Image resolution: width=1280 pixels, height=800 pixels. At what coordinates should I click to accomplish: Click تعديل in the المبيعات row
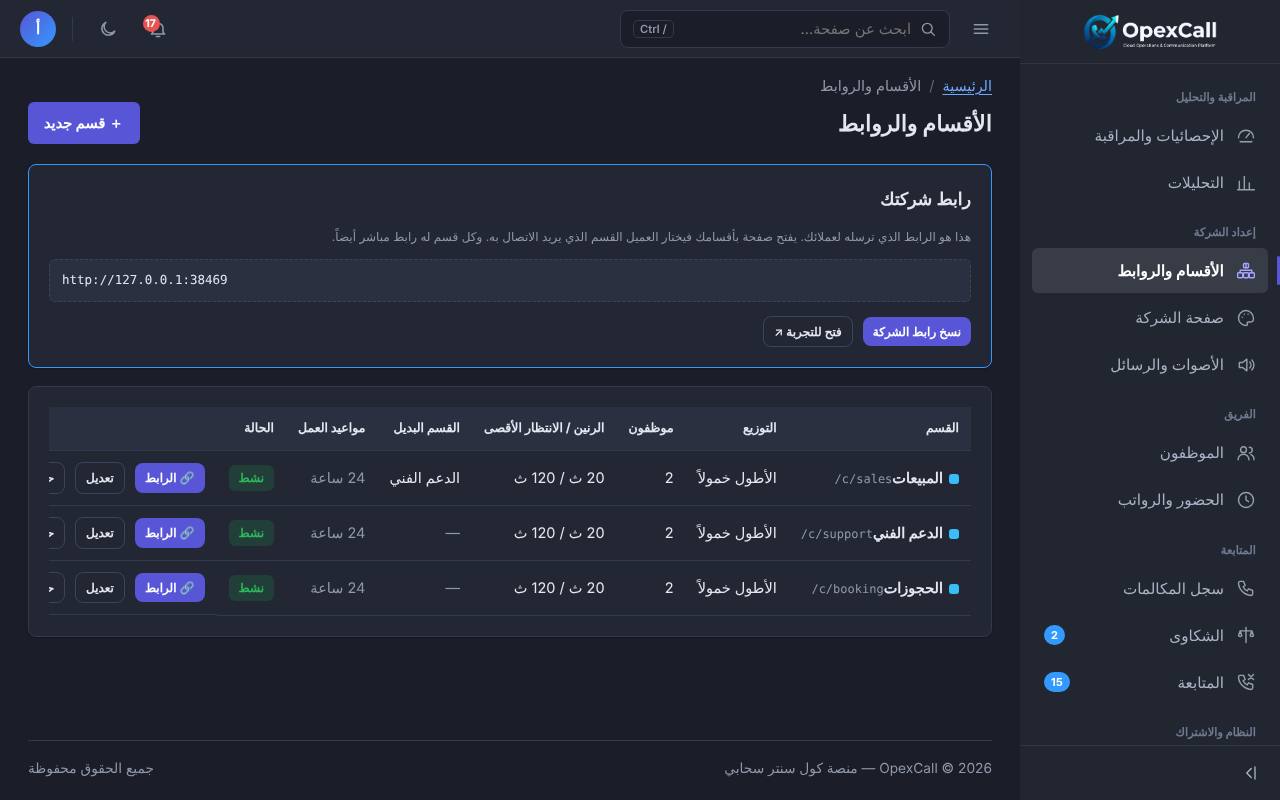(100, 478)
